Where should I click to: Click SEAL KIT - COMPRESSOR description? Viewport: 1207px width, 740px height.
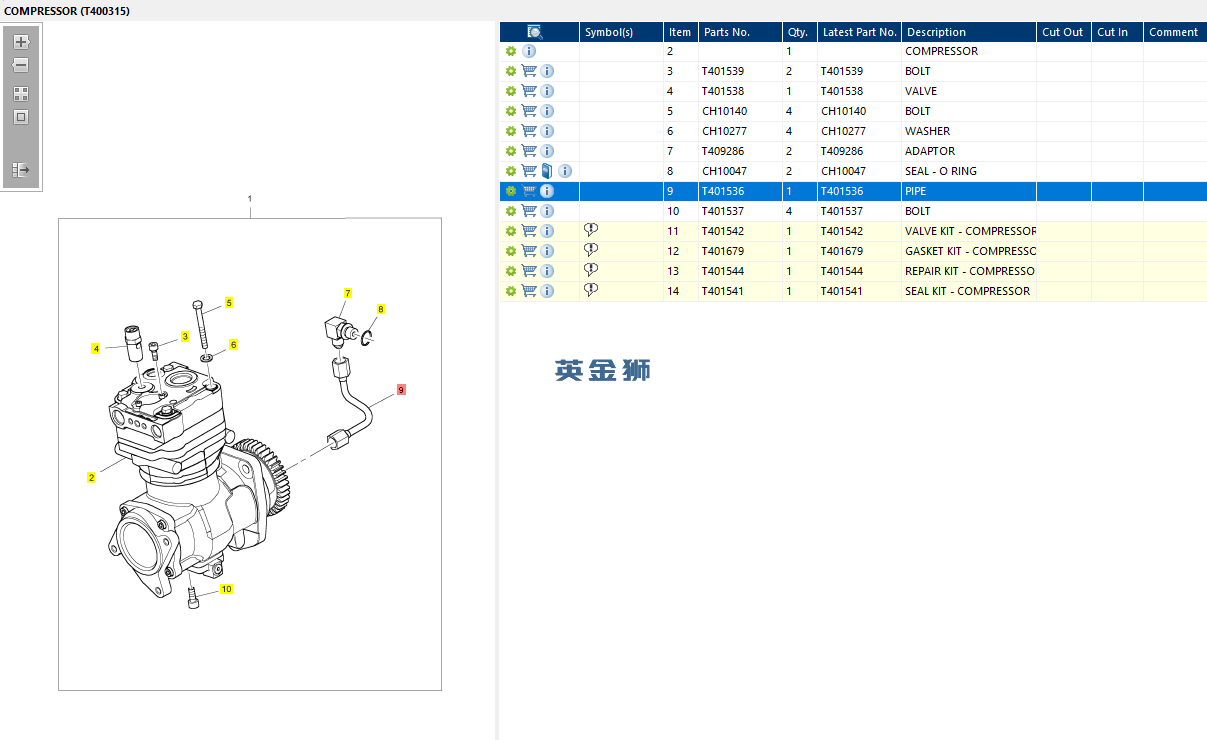967,291
